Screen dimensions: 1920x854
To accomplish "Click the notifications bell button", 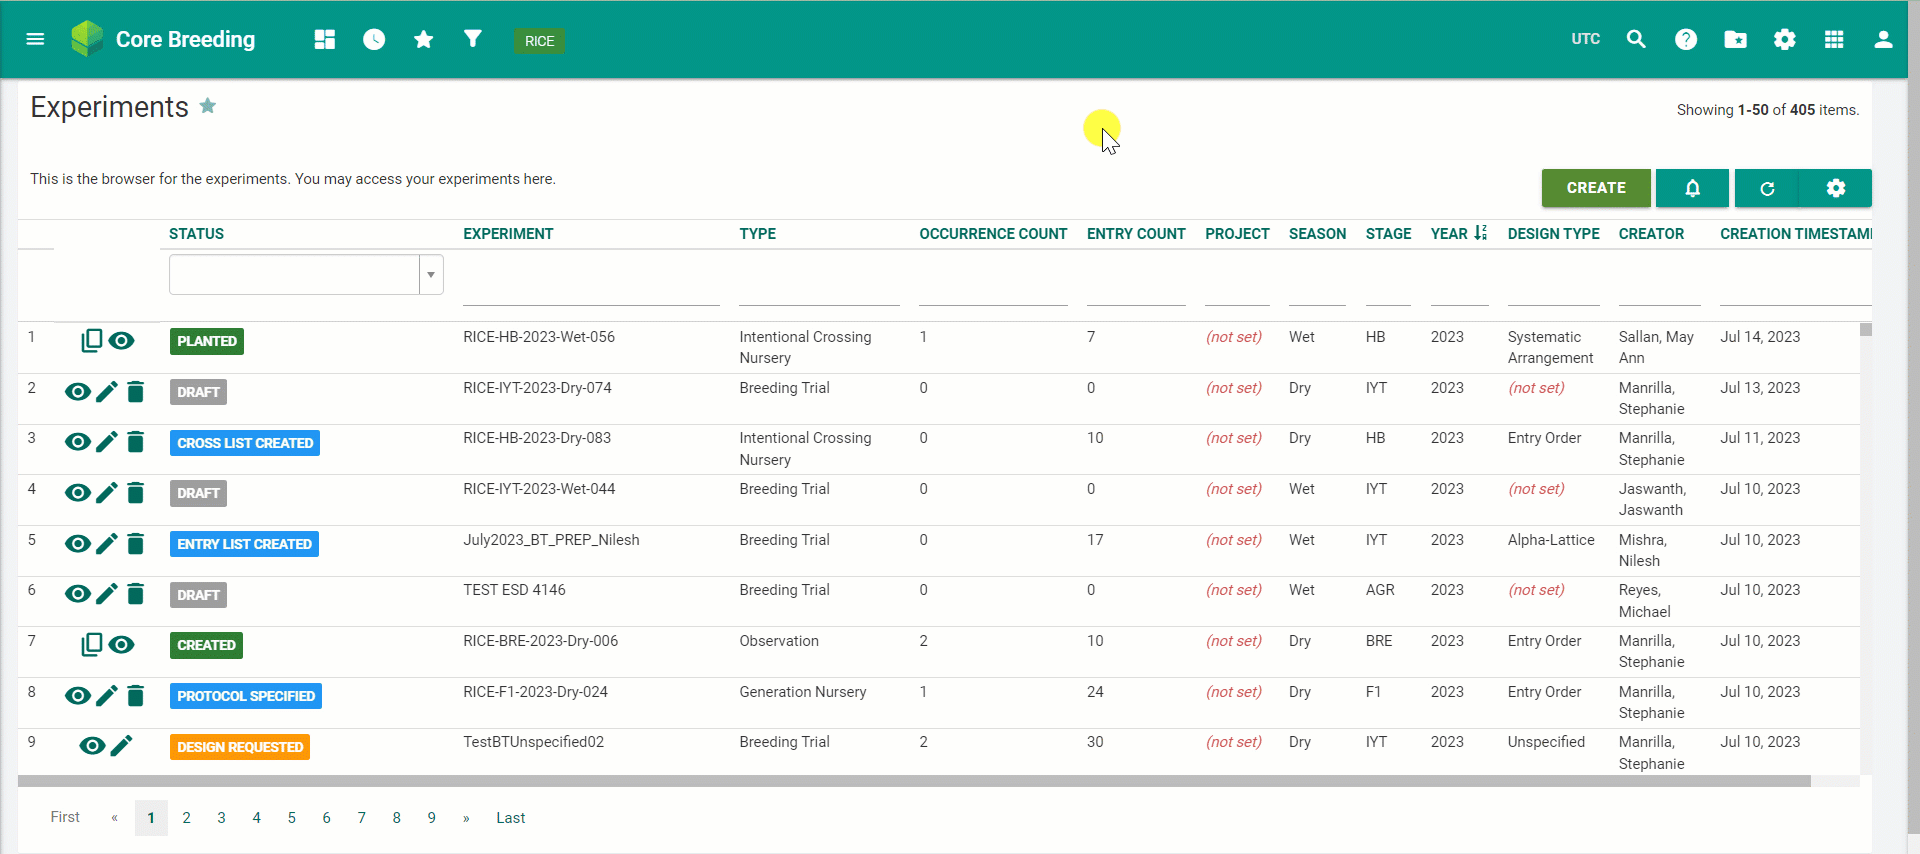I will tap(1692, 188).
